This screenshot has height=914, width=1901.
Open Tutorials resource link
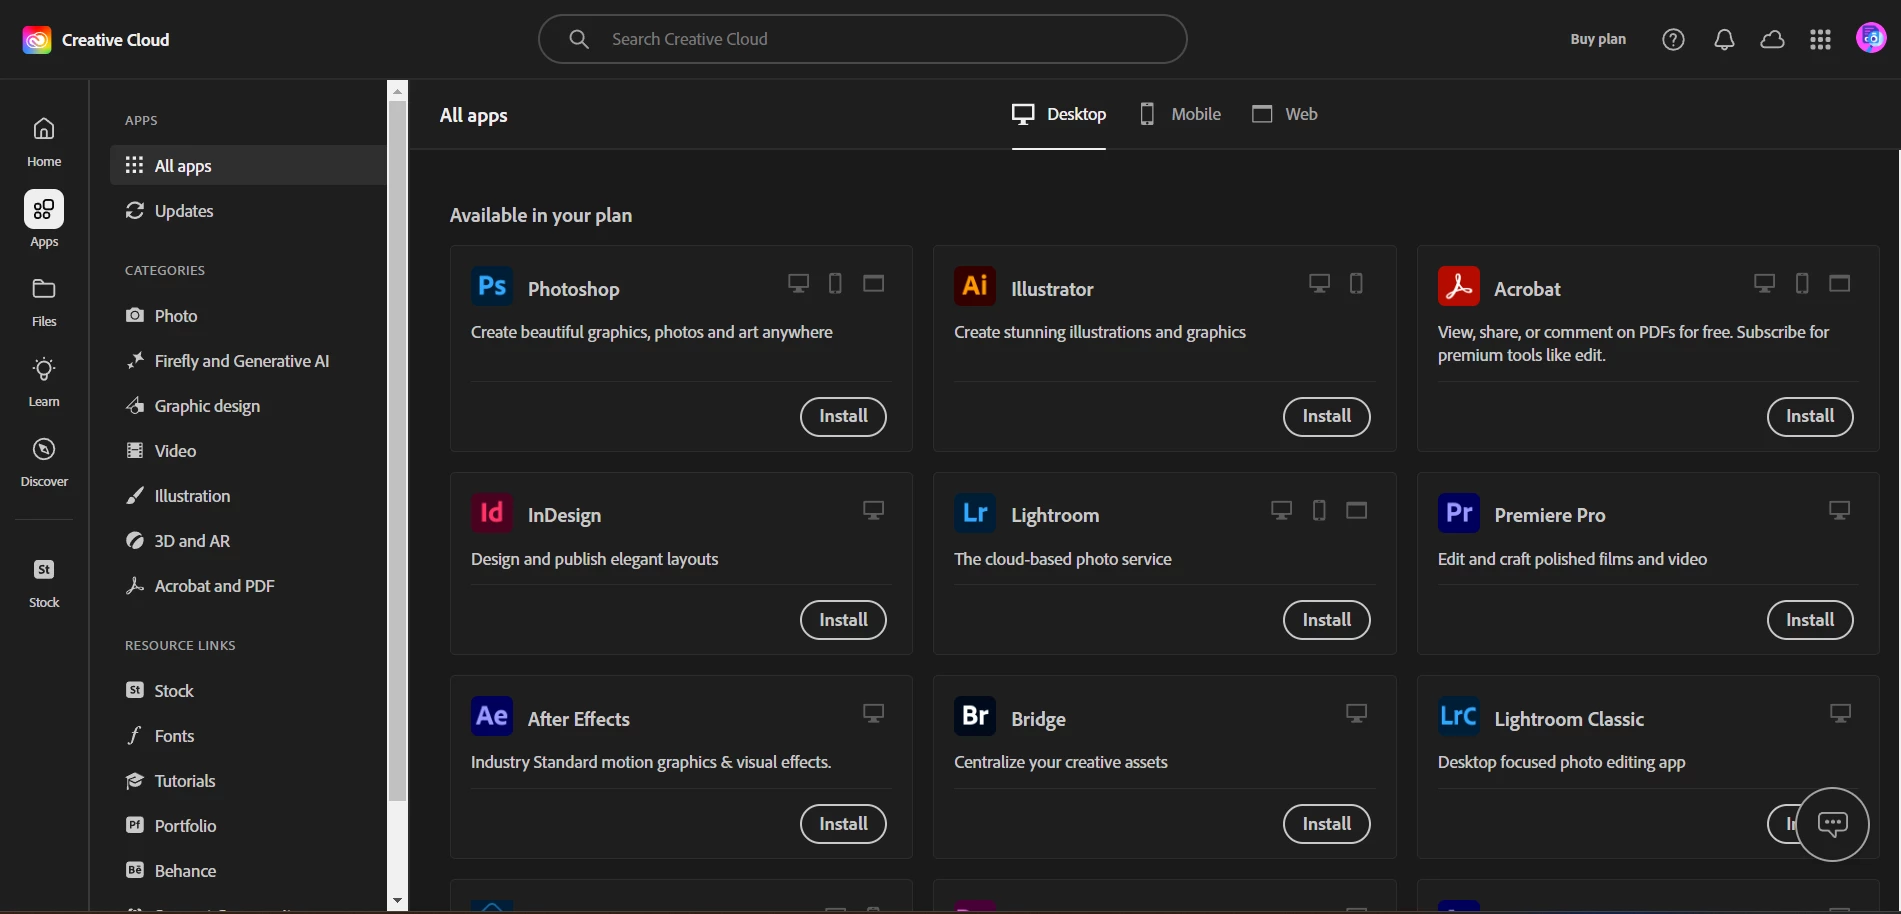point(248,781)
